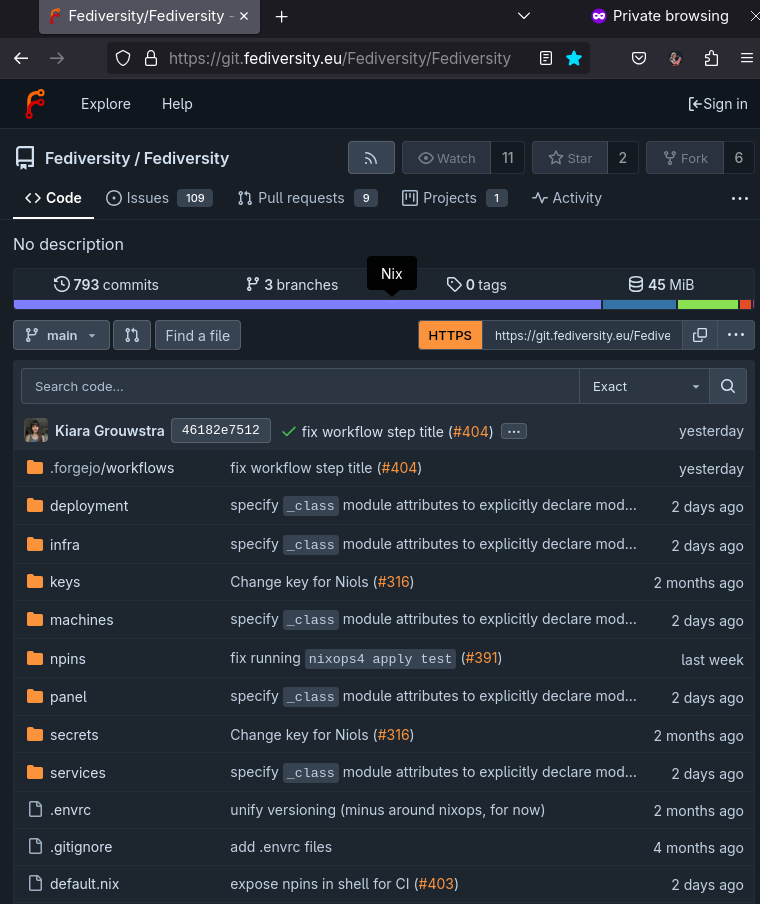Open the default.nix file
This screenshot has height=904, width=760.
tap(84, 884)
